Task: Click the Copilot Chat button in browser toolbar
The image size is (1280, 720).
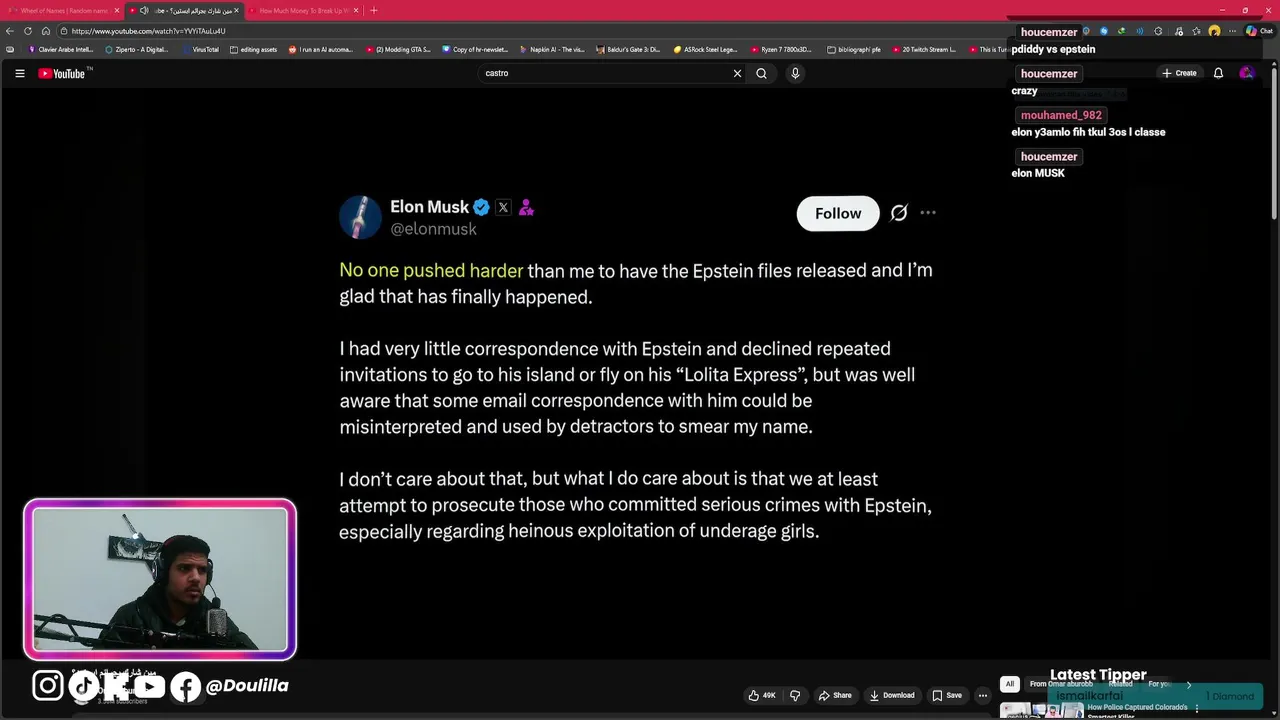Action: point(1259,31)
